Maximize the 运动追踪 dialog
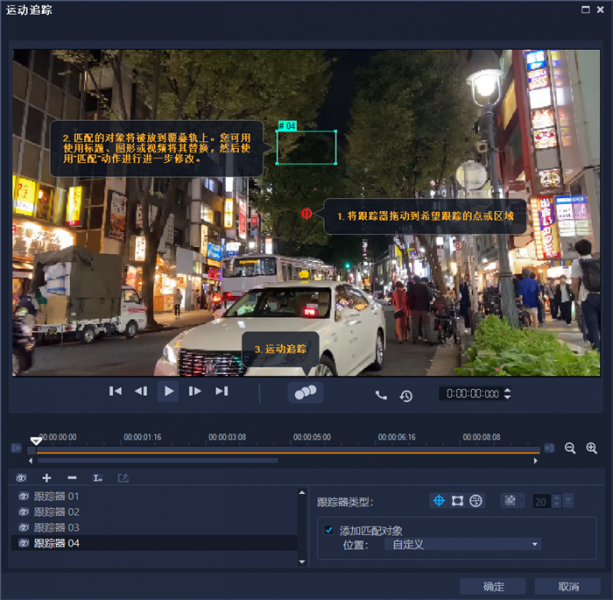The height and width of the screenshot is (600, 613). point(585,9)
